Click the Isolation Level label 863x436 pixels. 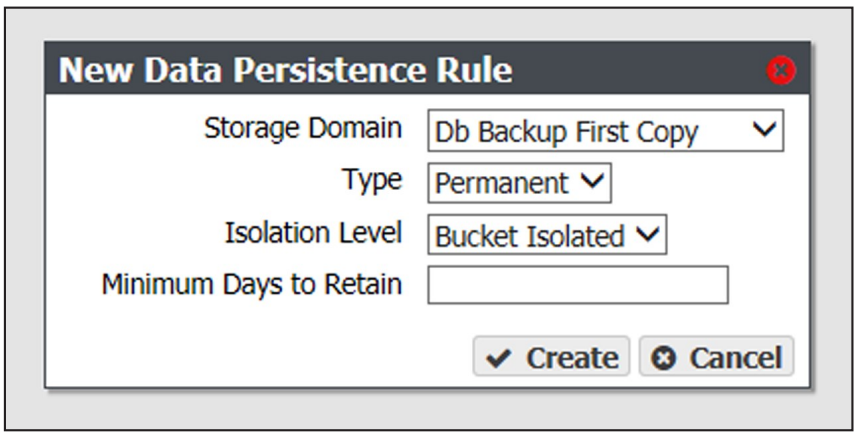pyautogui.click(x=313, y=232)
